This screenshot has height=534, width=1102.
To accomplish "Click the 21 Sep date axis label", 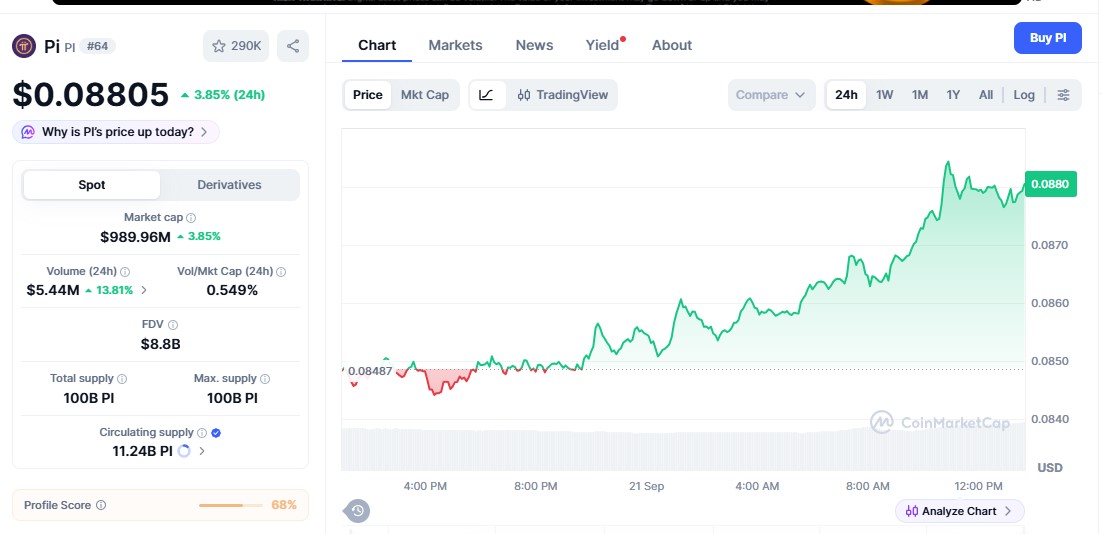I will (x=647, y=486).
